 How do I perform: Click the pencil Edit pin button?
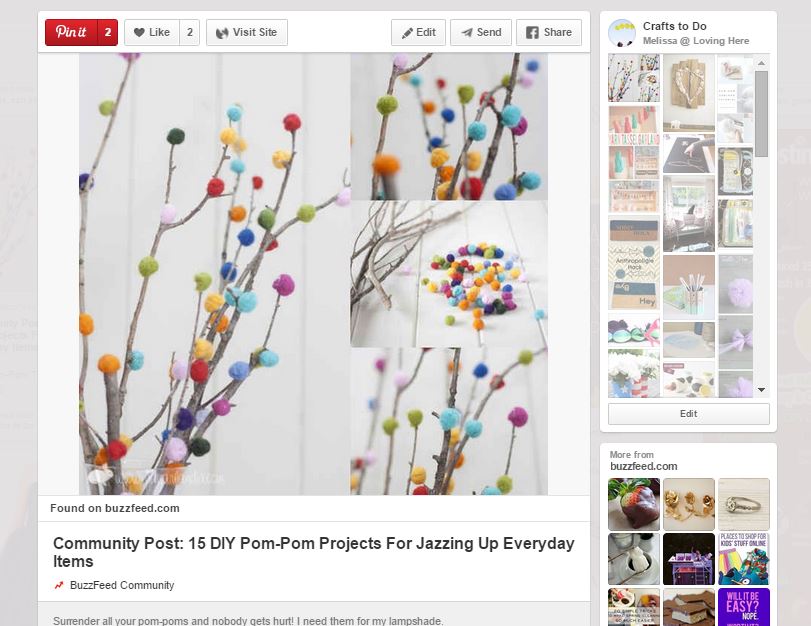418,33
